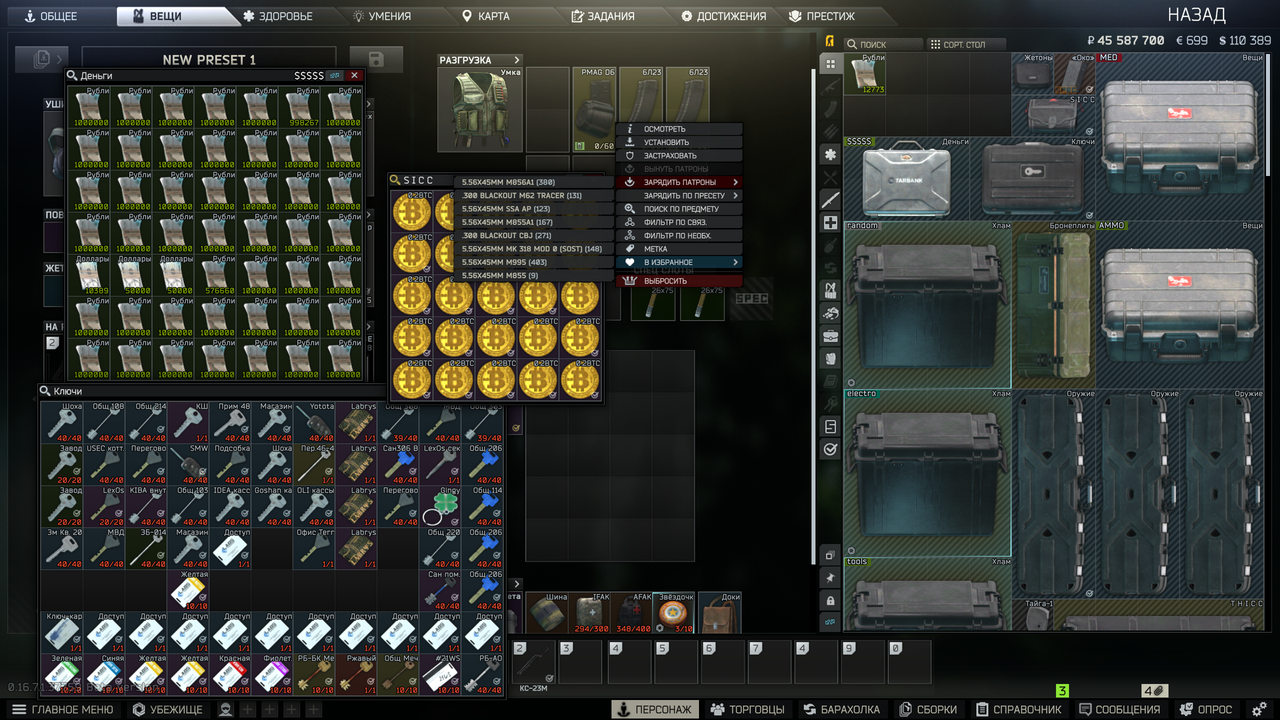
Task: Go to the КАРТА tab
Action: [487, 16]
